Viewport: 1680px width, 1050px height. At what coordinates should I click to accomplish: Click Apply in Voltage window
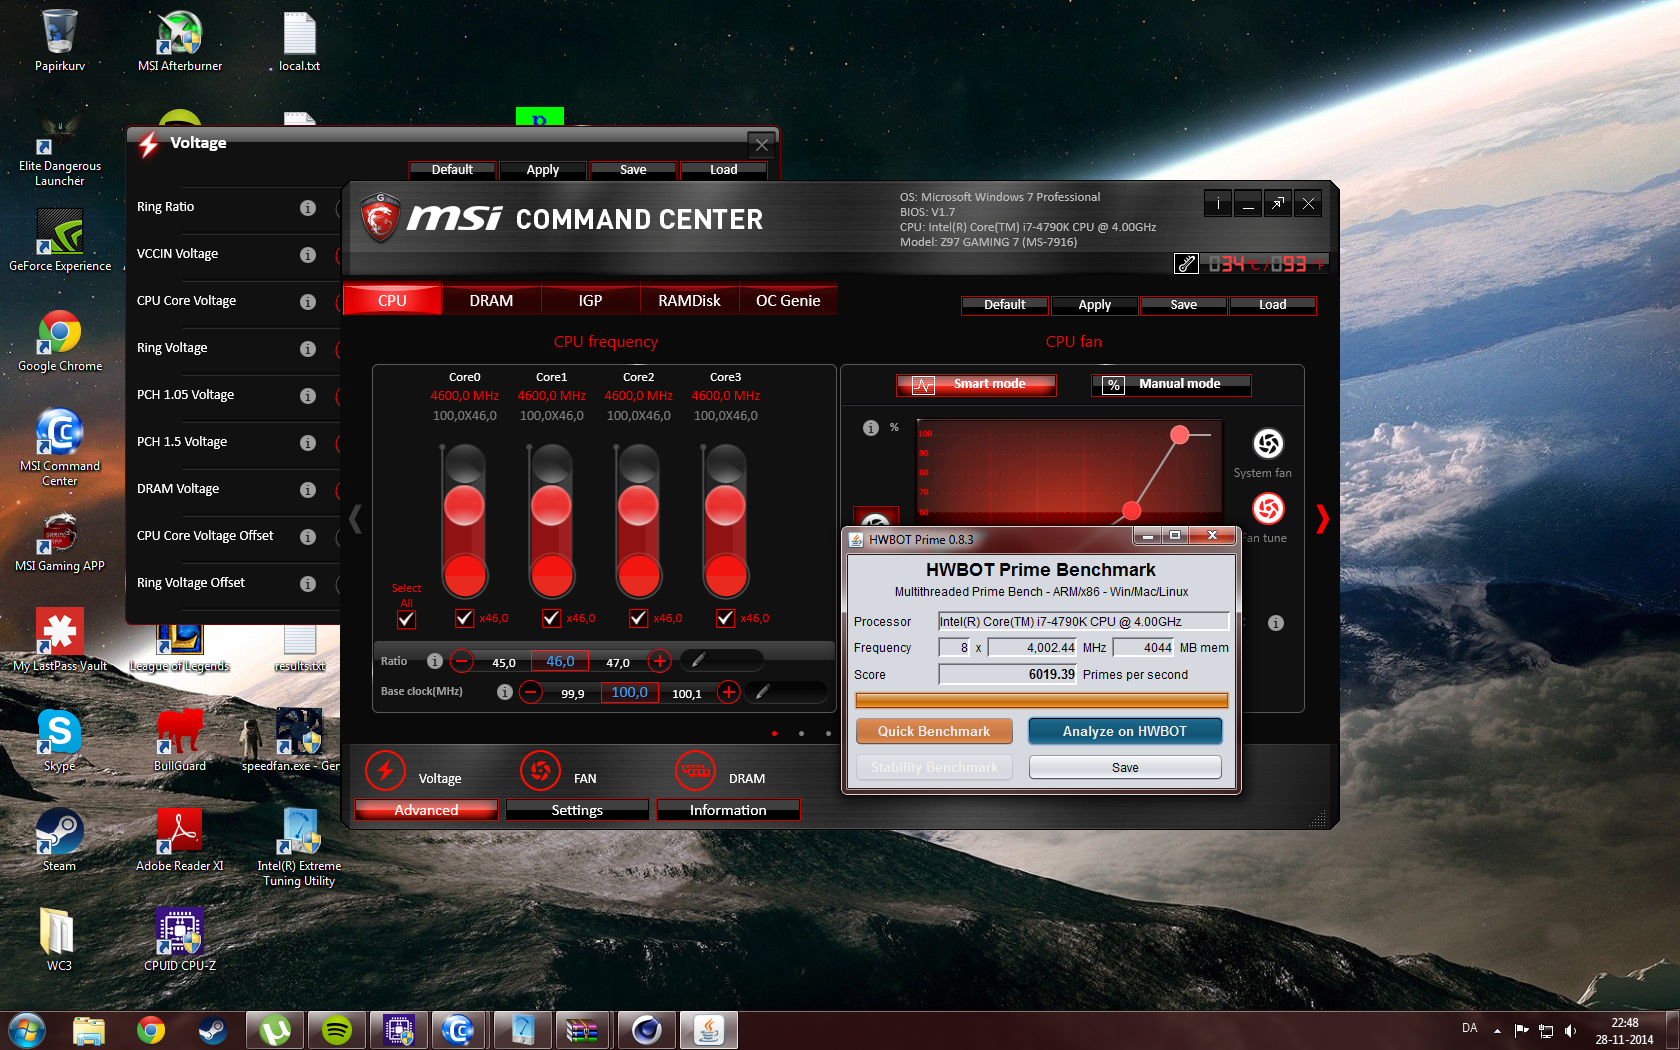coord(543,170)
